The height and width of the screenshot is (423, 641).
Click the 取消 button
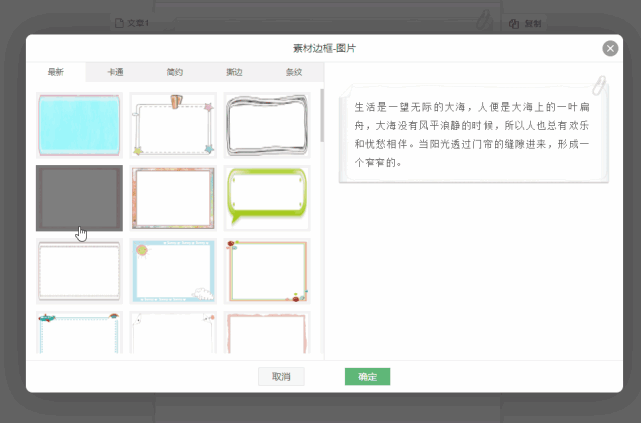point(281,376)
